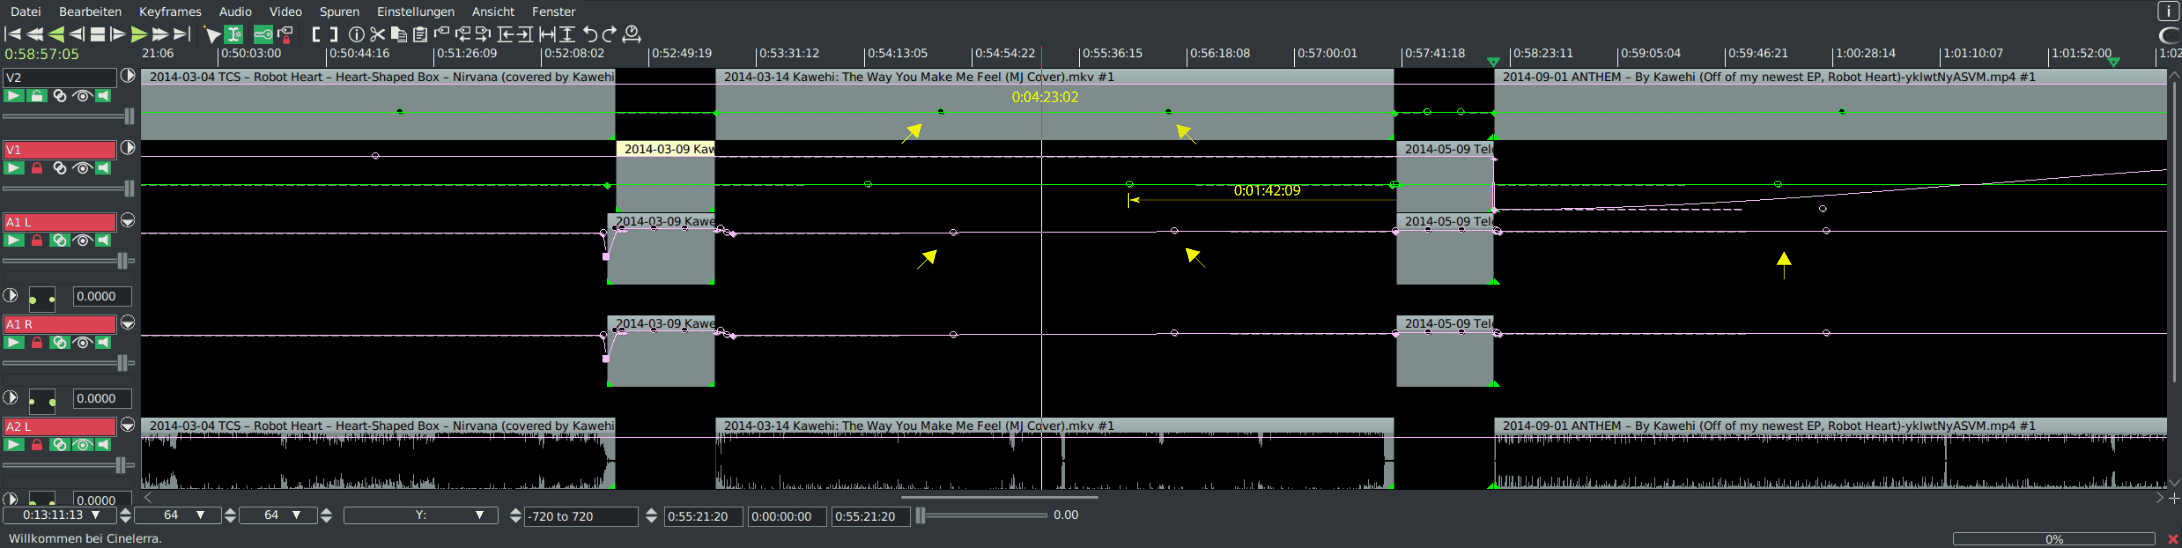The image size is (2182, 548).
Task: Copy selection with the copy icon
Action: (398, 34)
